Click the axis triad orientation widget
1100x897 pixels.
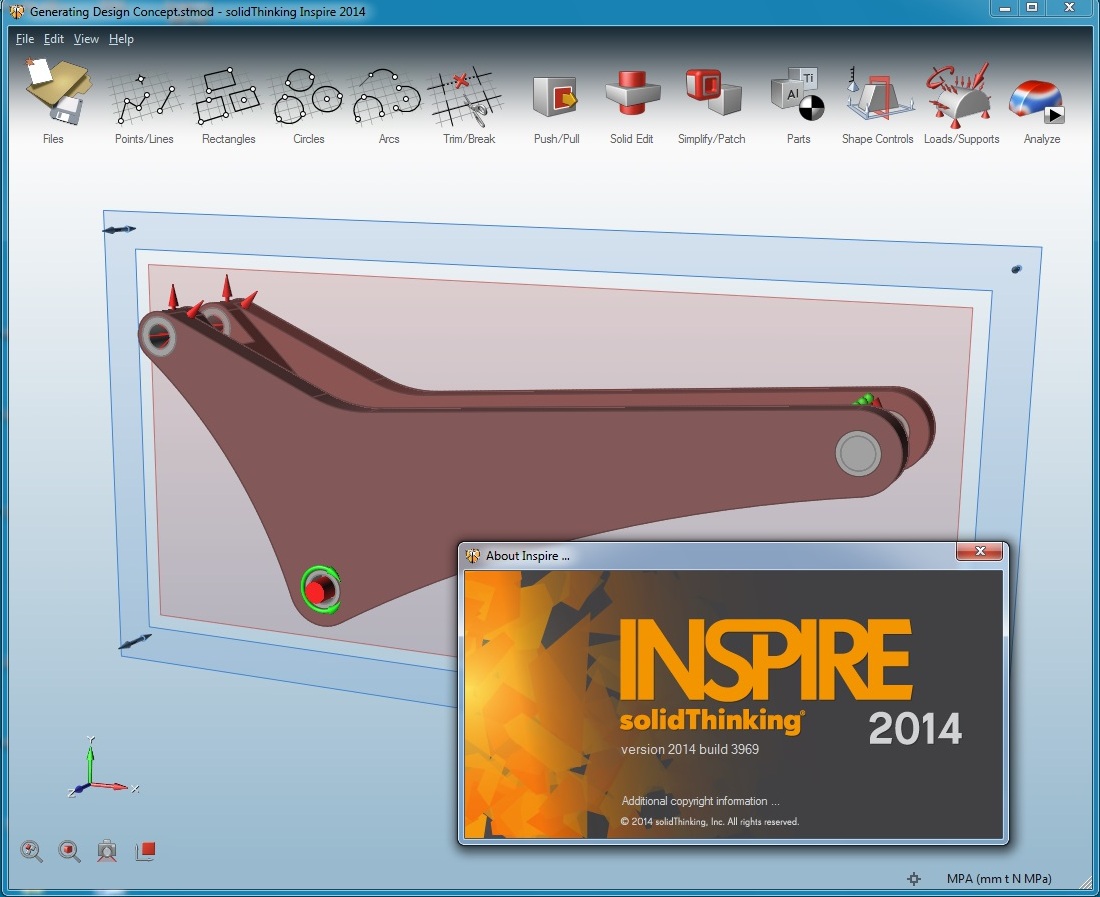(x=101, y=768)
